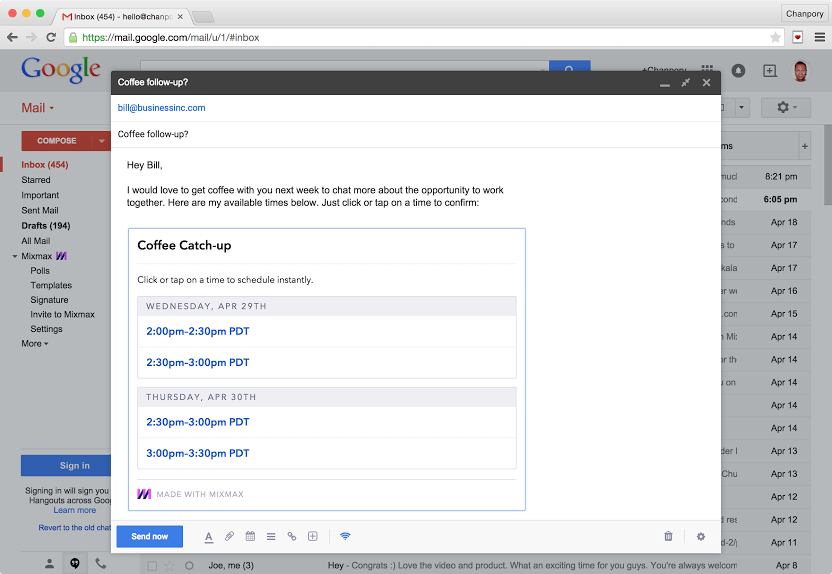Click the Send now button
Viewport: 832px width, 574px height.
pyautogui.click(x=150, y=536)
